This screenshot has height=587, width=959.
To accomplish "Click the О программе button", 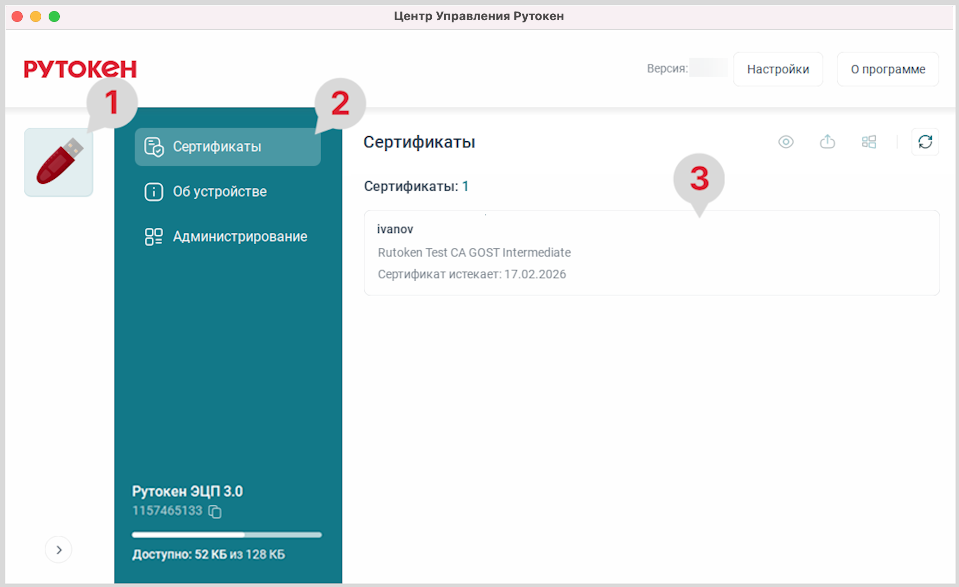I will click(x=887, y=69).
